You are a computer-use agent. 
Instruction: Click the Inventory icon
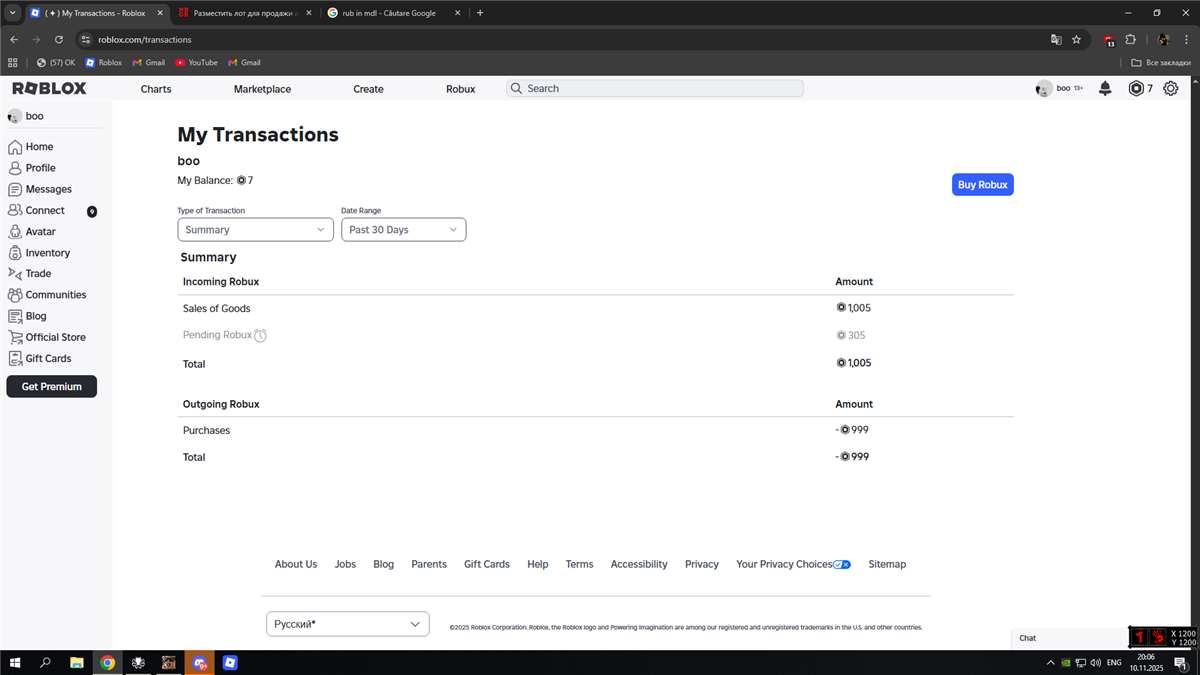click(14, 252)
